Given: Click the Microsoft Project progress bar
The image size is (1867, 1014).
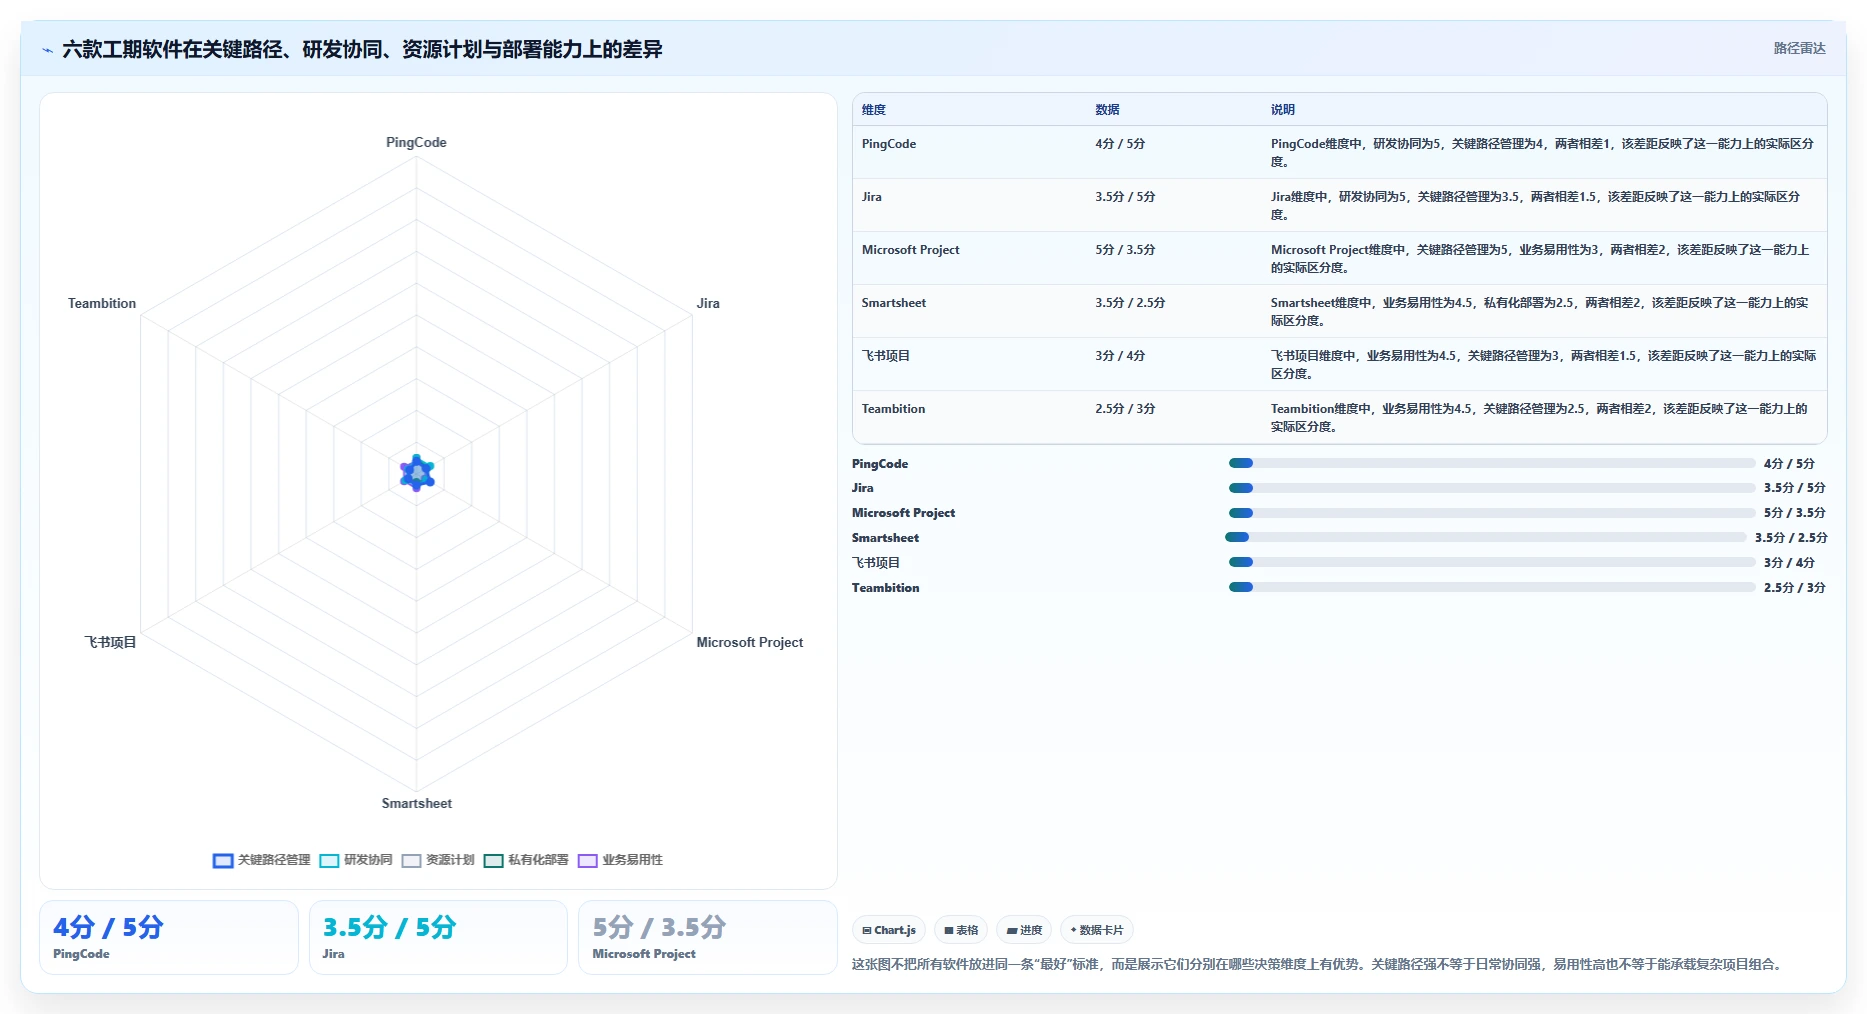Looking at the screenshot, I should point(1492,513).
